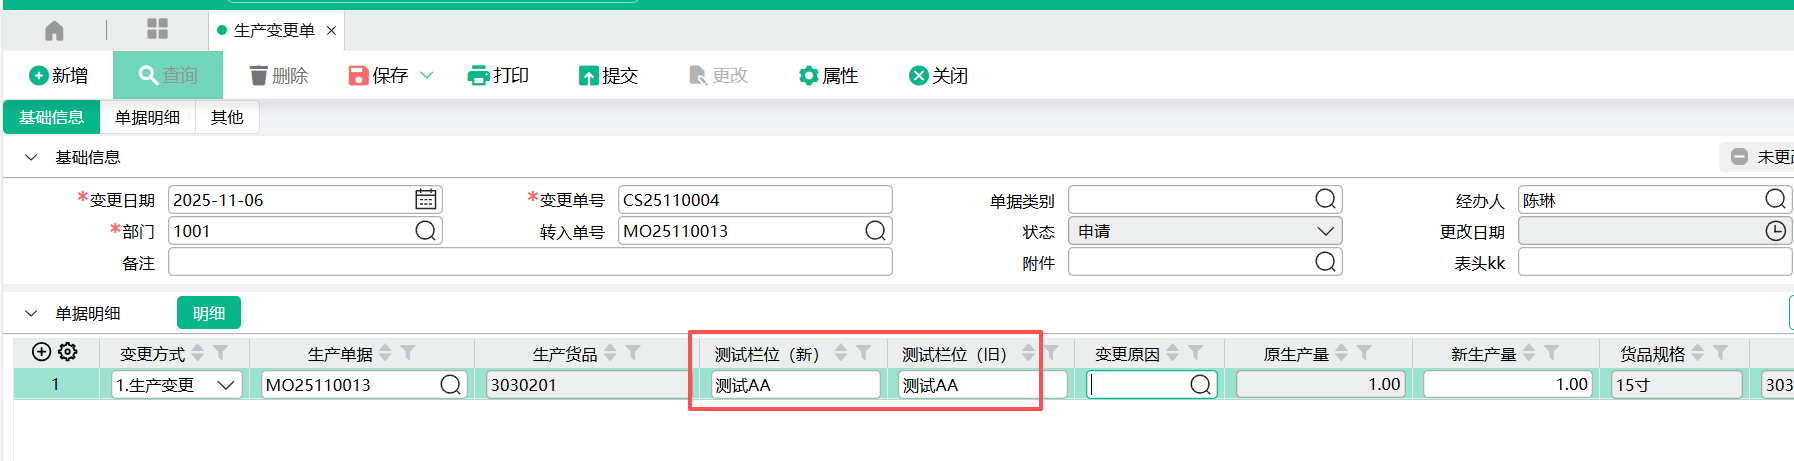Click the 关闭 close button in toolbar
The height and width of the screenshot is (461, 1794).
coord(938,76)
